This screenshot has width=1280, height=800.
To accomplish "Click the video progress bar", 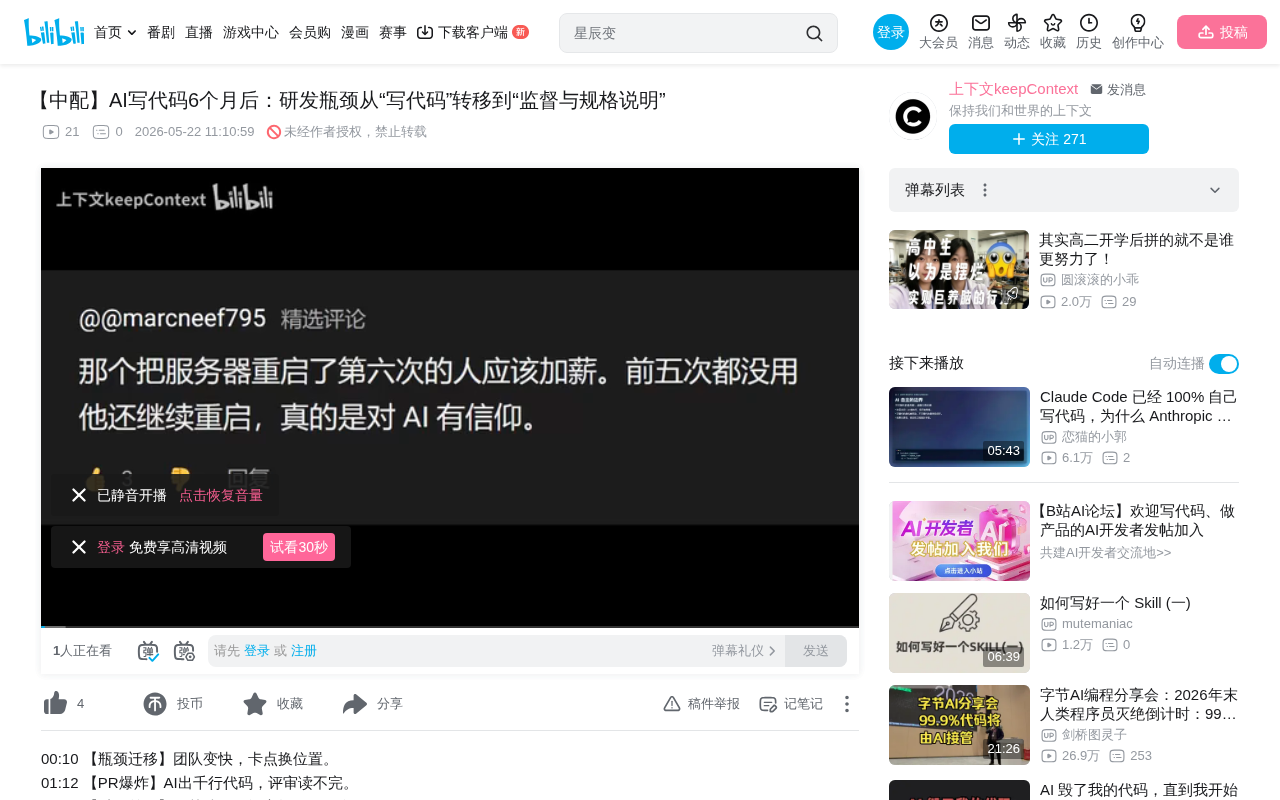I will click(x=450, y=627).
